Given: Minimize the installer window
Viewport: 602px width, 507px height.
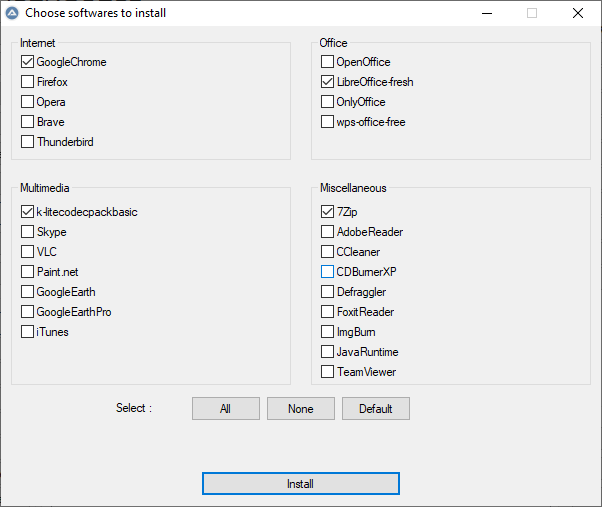Looking at the screenshot, I should [x=487, y=13].
